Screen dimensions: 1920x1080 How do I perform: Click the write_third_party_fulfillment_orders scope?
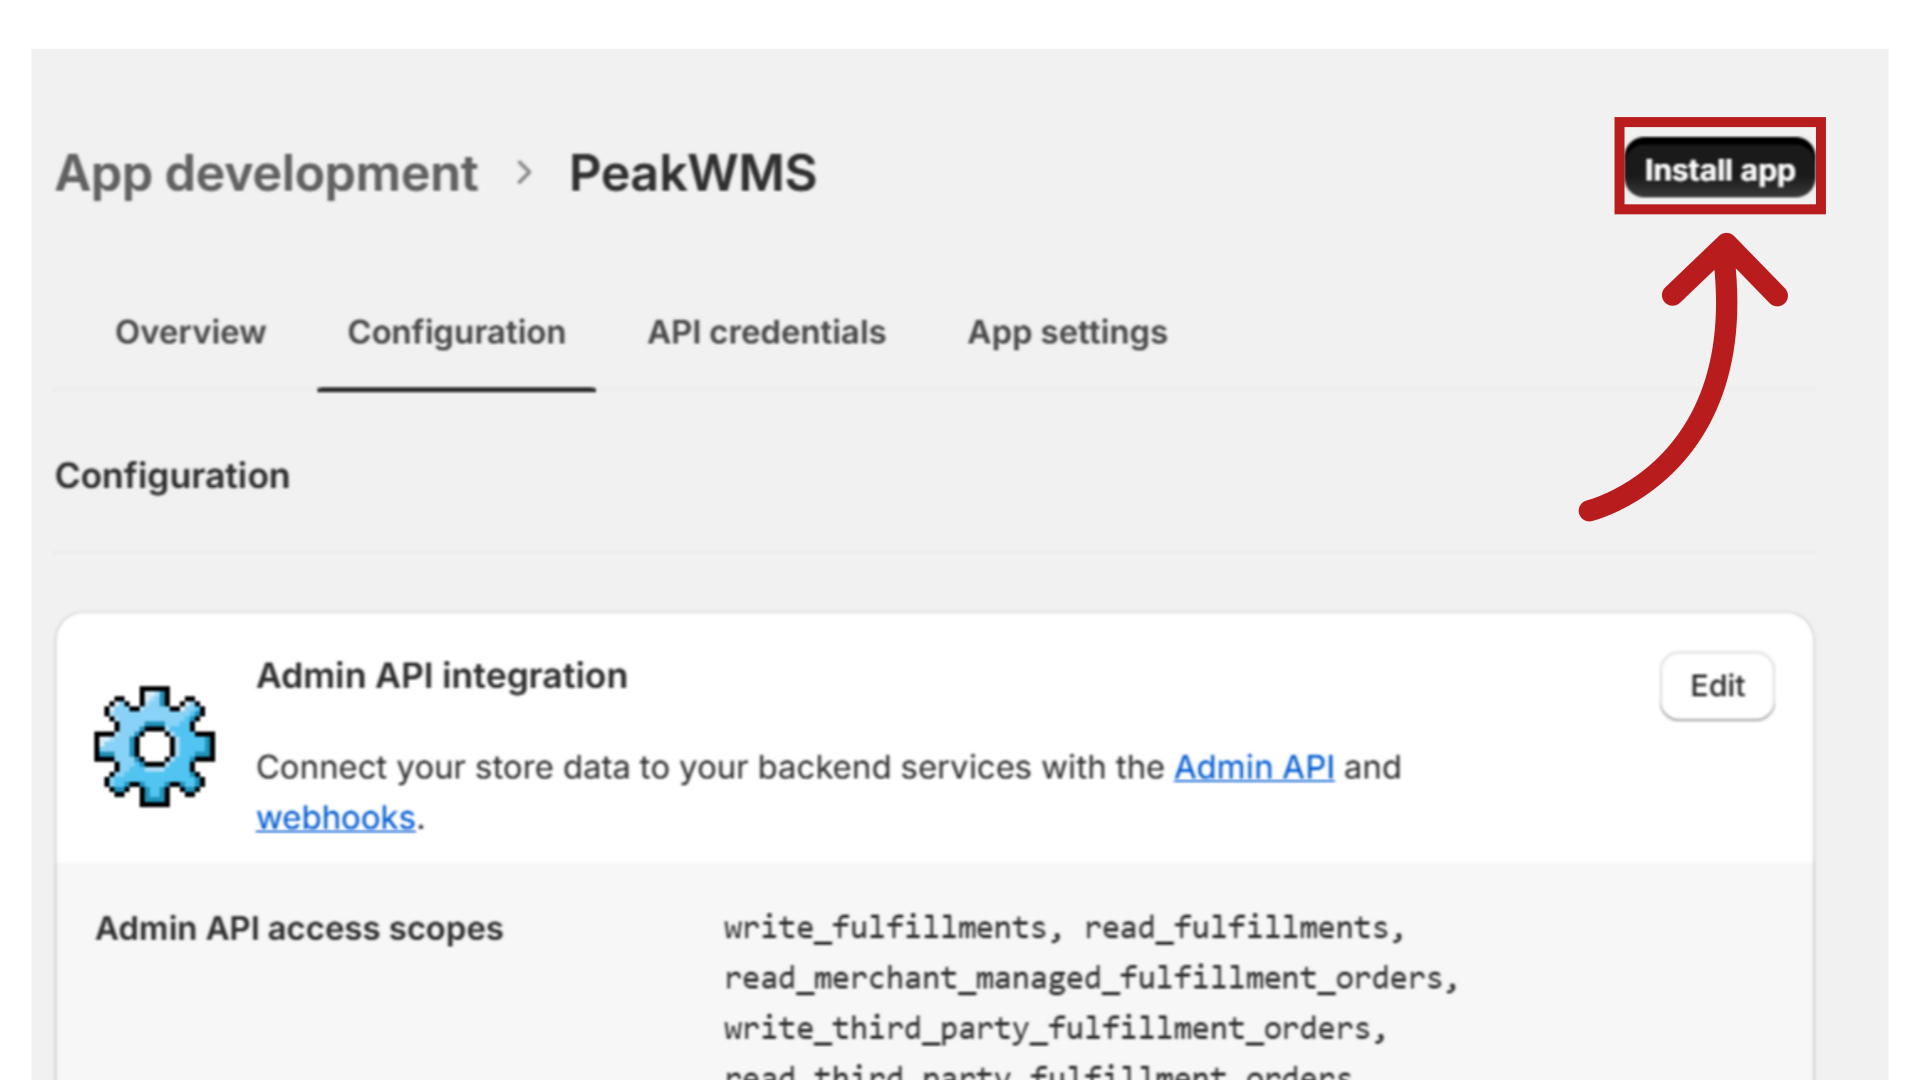[x=1047, y=1028]
